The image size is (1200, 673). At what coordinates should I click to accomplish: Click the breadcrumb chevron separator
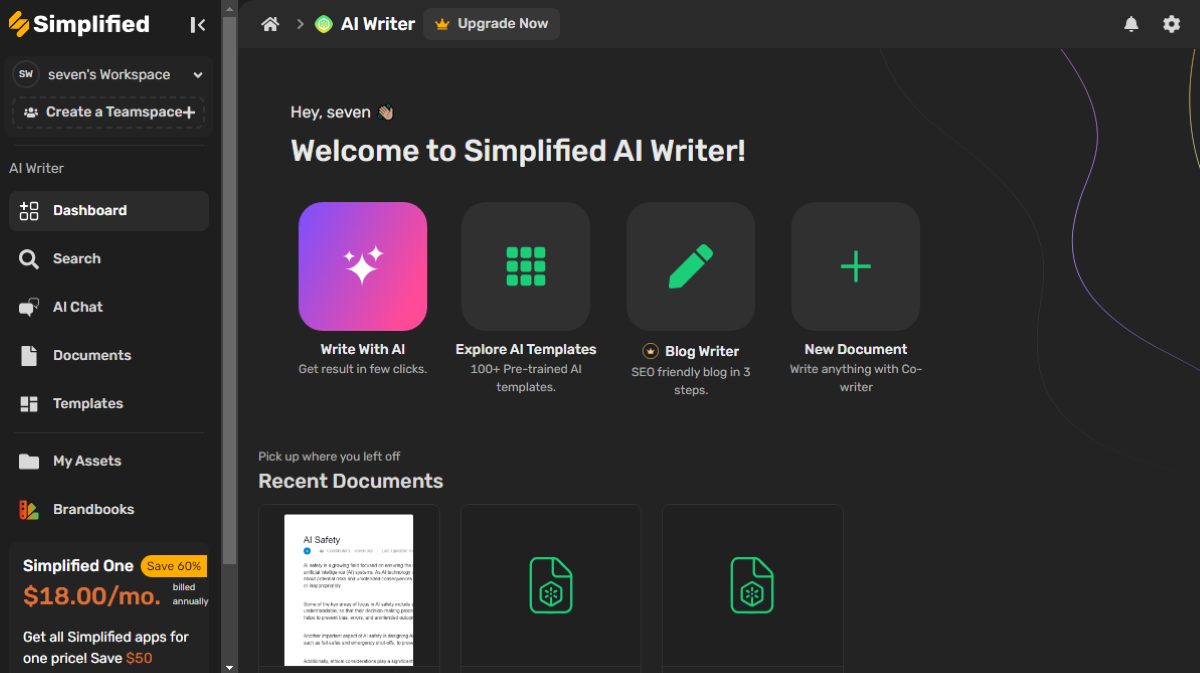pyautogui.click(x=299, y=24)
